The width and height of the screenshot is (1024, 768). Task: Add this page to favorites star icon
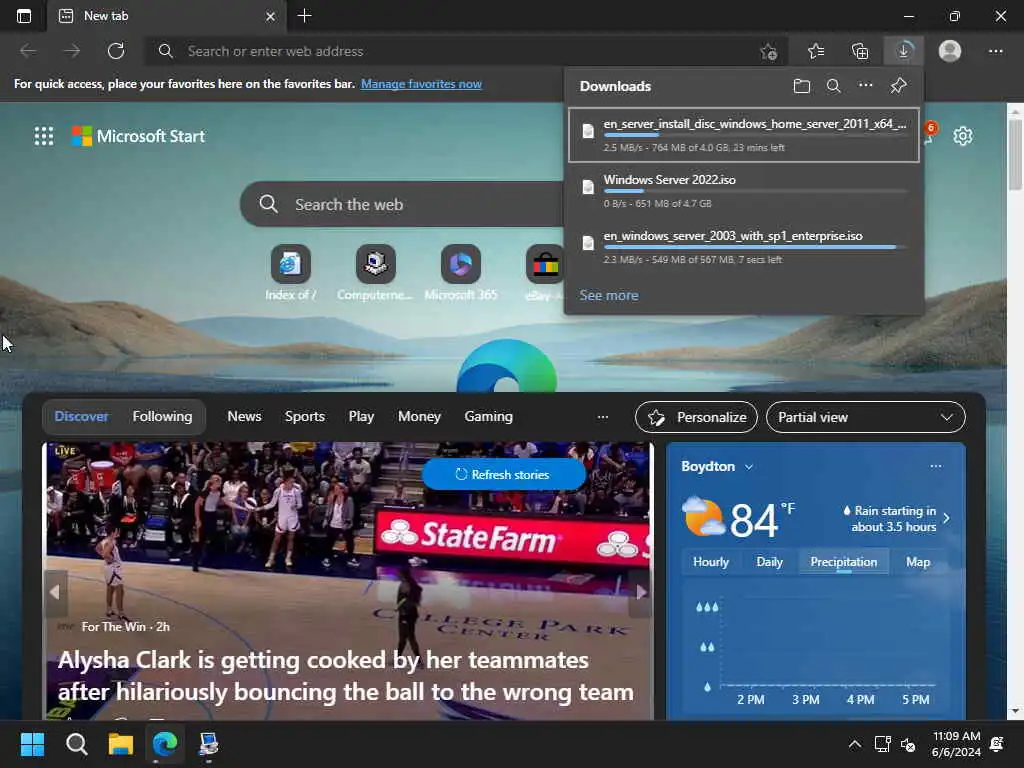[x=769, y=51]
